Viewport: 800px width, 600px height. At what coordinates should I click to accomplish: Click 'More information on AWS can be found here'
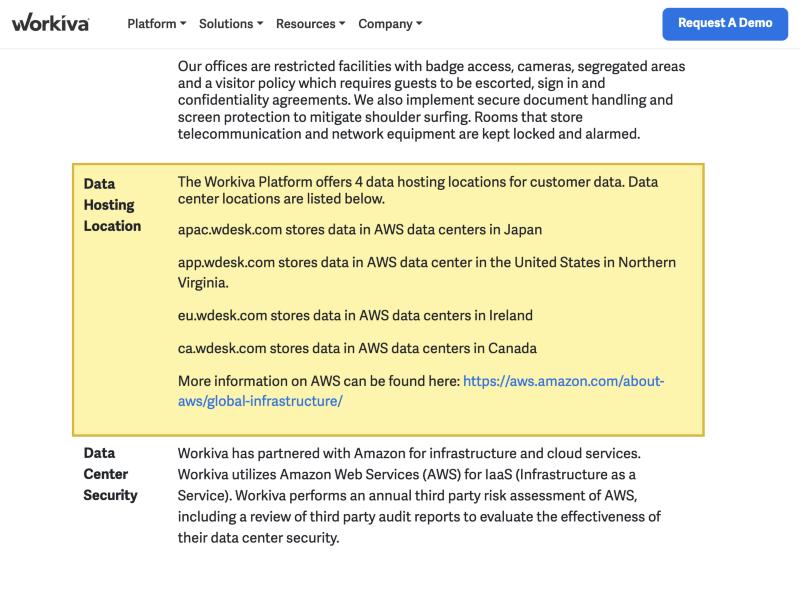pyautogui.click(x=319, y=381)
